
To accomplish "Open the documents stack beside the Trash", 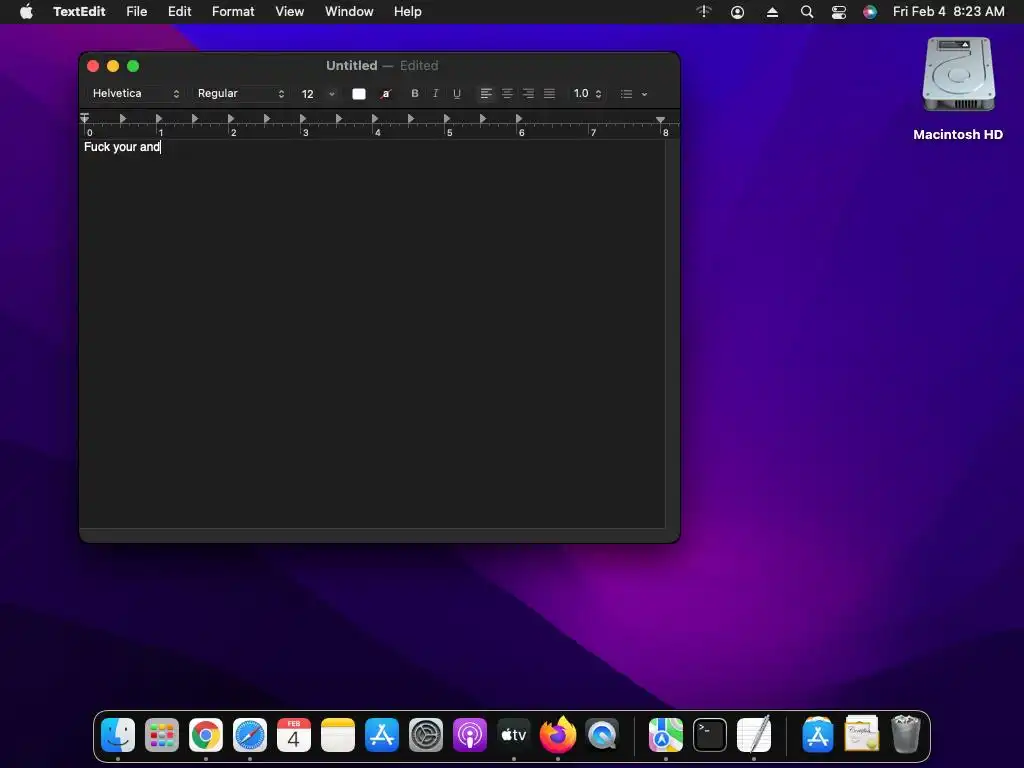I will [x=861, y=734].
